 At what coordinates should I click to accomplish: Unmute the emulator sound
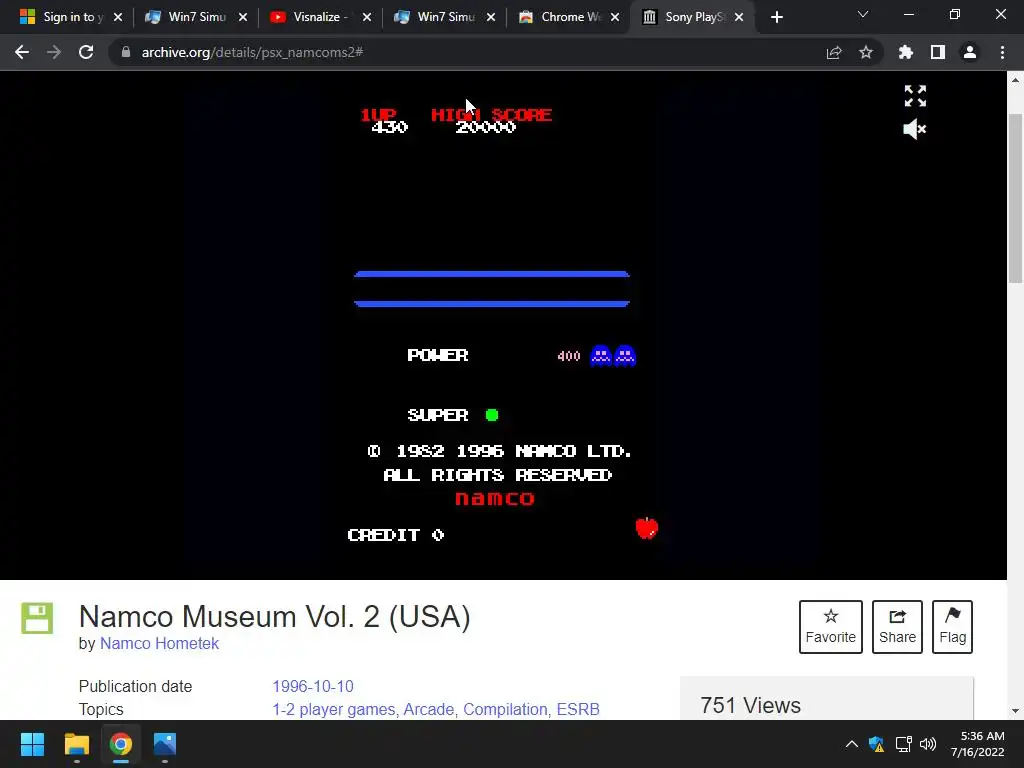click(x=914, y=129)
